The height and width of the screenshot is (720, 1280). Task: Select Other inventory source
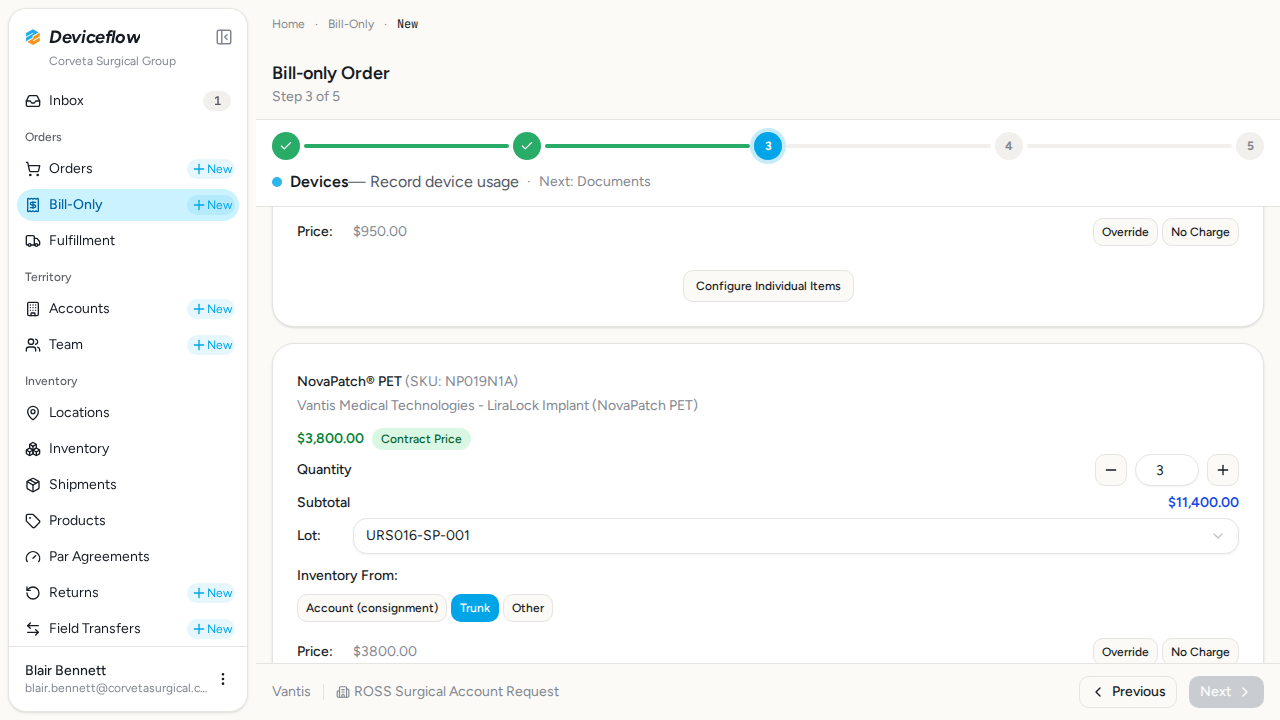click(x=528, y=608)
